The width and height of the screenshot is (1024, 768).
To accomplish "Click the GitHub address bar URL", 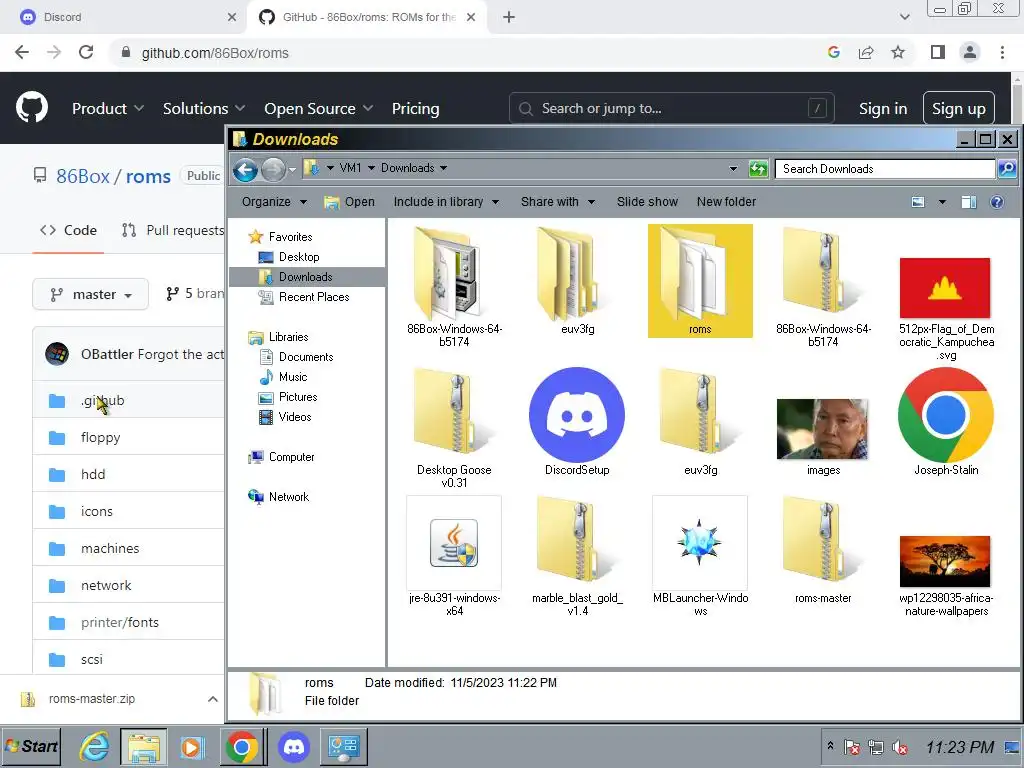I will click(215, 53).
